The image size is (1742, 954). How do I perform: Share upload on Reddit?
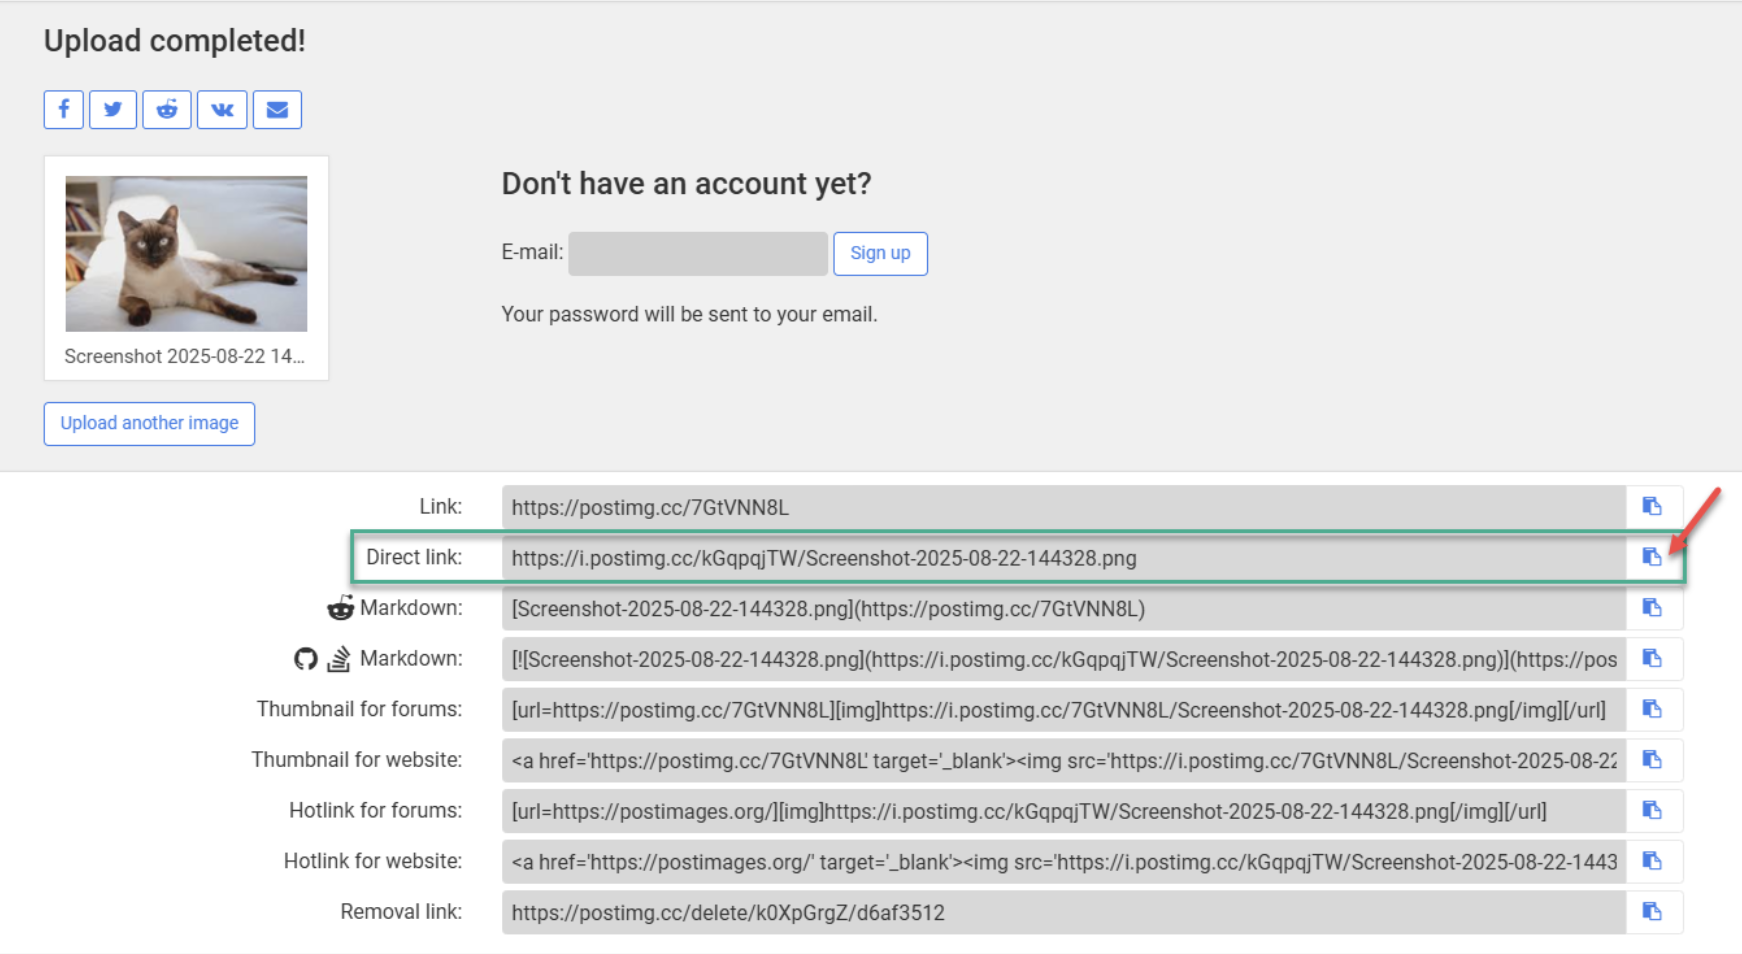167,109
